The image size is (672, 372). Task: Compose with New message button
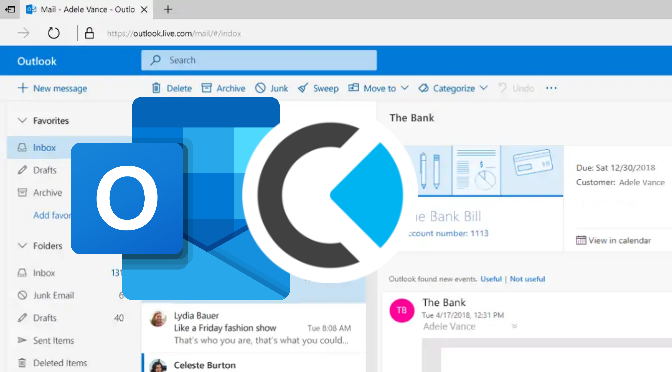pyautogui.click(x=52, y=88)
